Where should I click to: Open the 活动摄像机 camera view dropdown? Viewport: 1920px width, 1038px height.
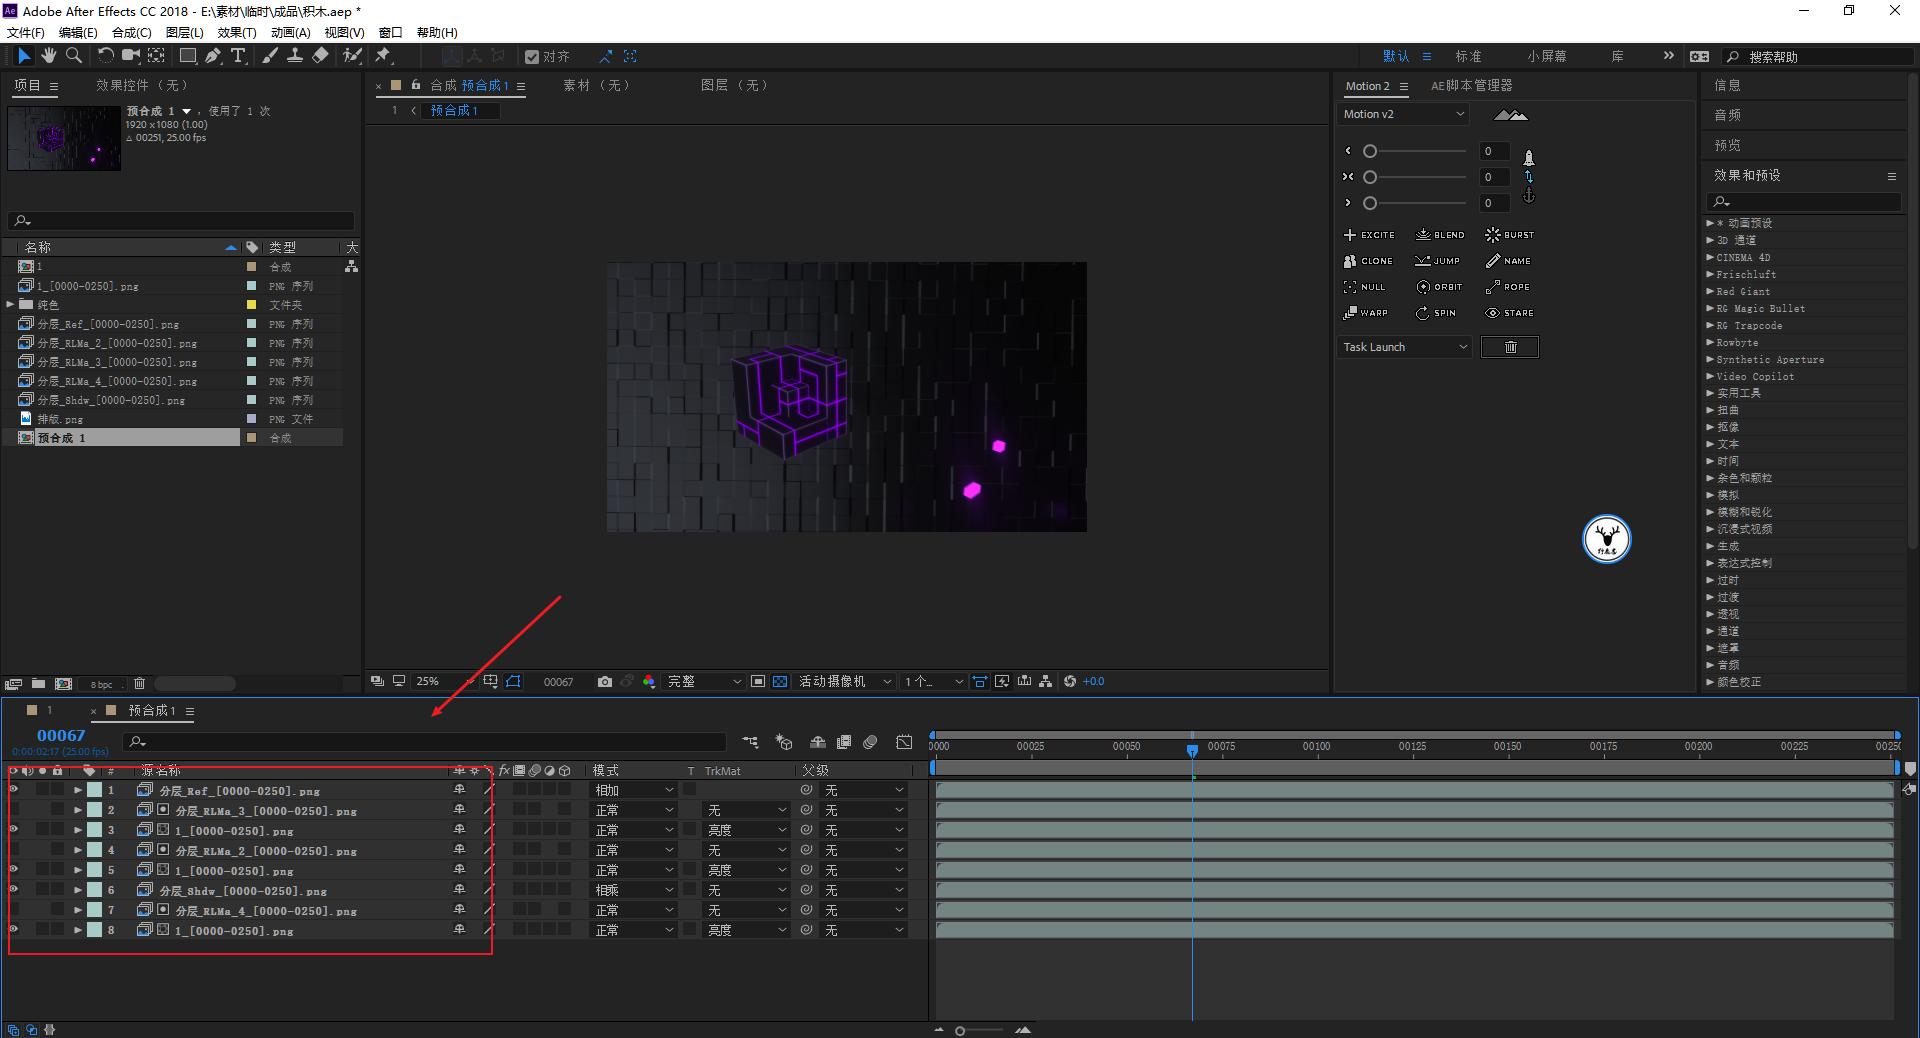point(843,681)
